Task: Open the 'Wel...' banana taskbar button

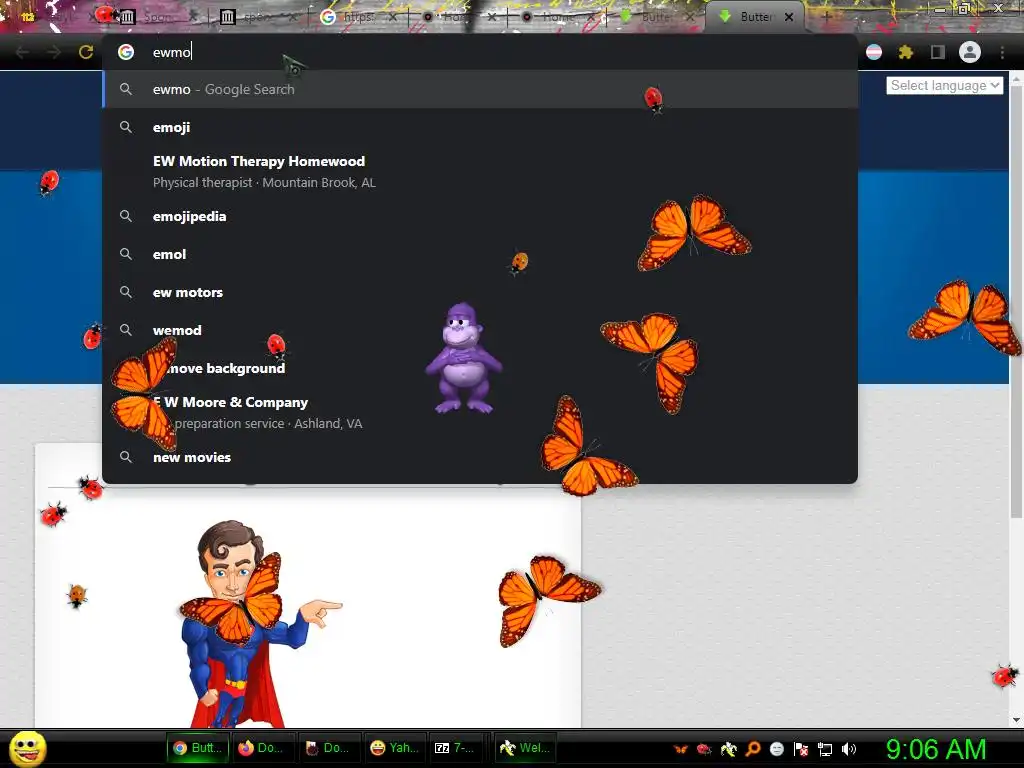Action: (x=525, y=748)
